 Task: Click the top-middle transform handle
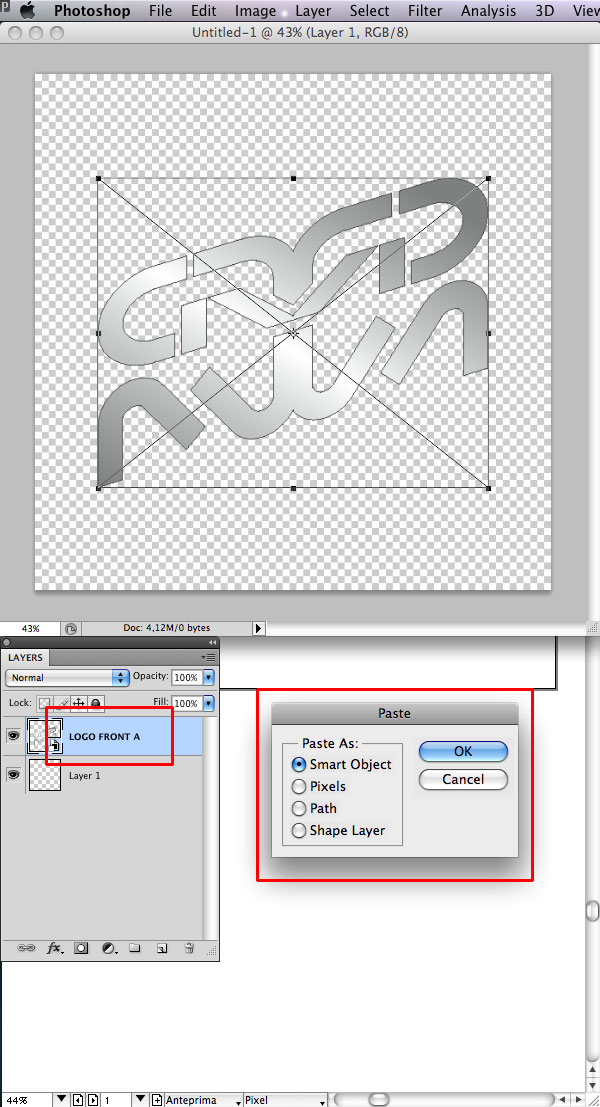pos(294,179)
